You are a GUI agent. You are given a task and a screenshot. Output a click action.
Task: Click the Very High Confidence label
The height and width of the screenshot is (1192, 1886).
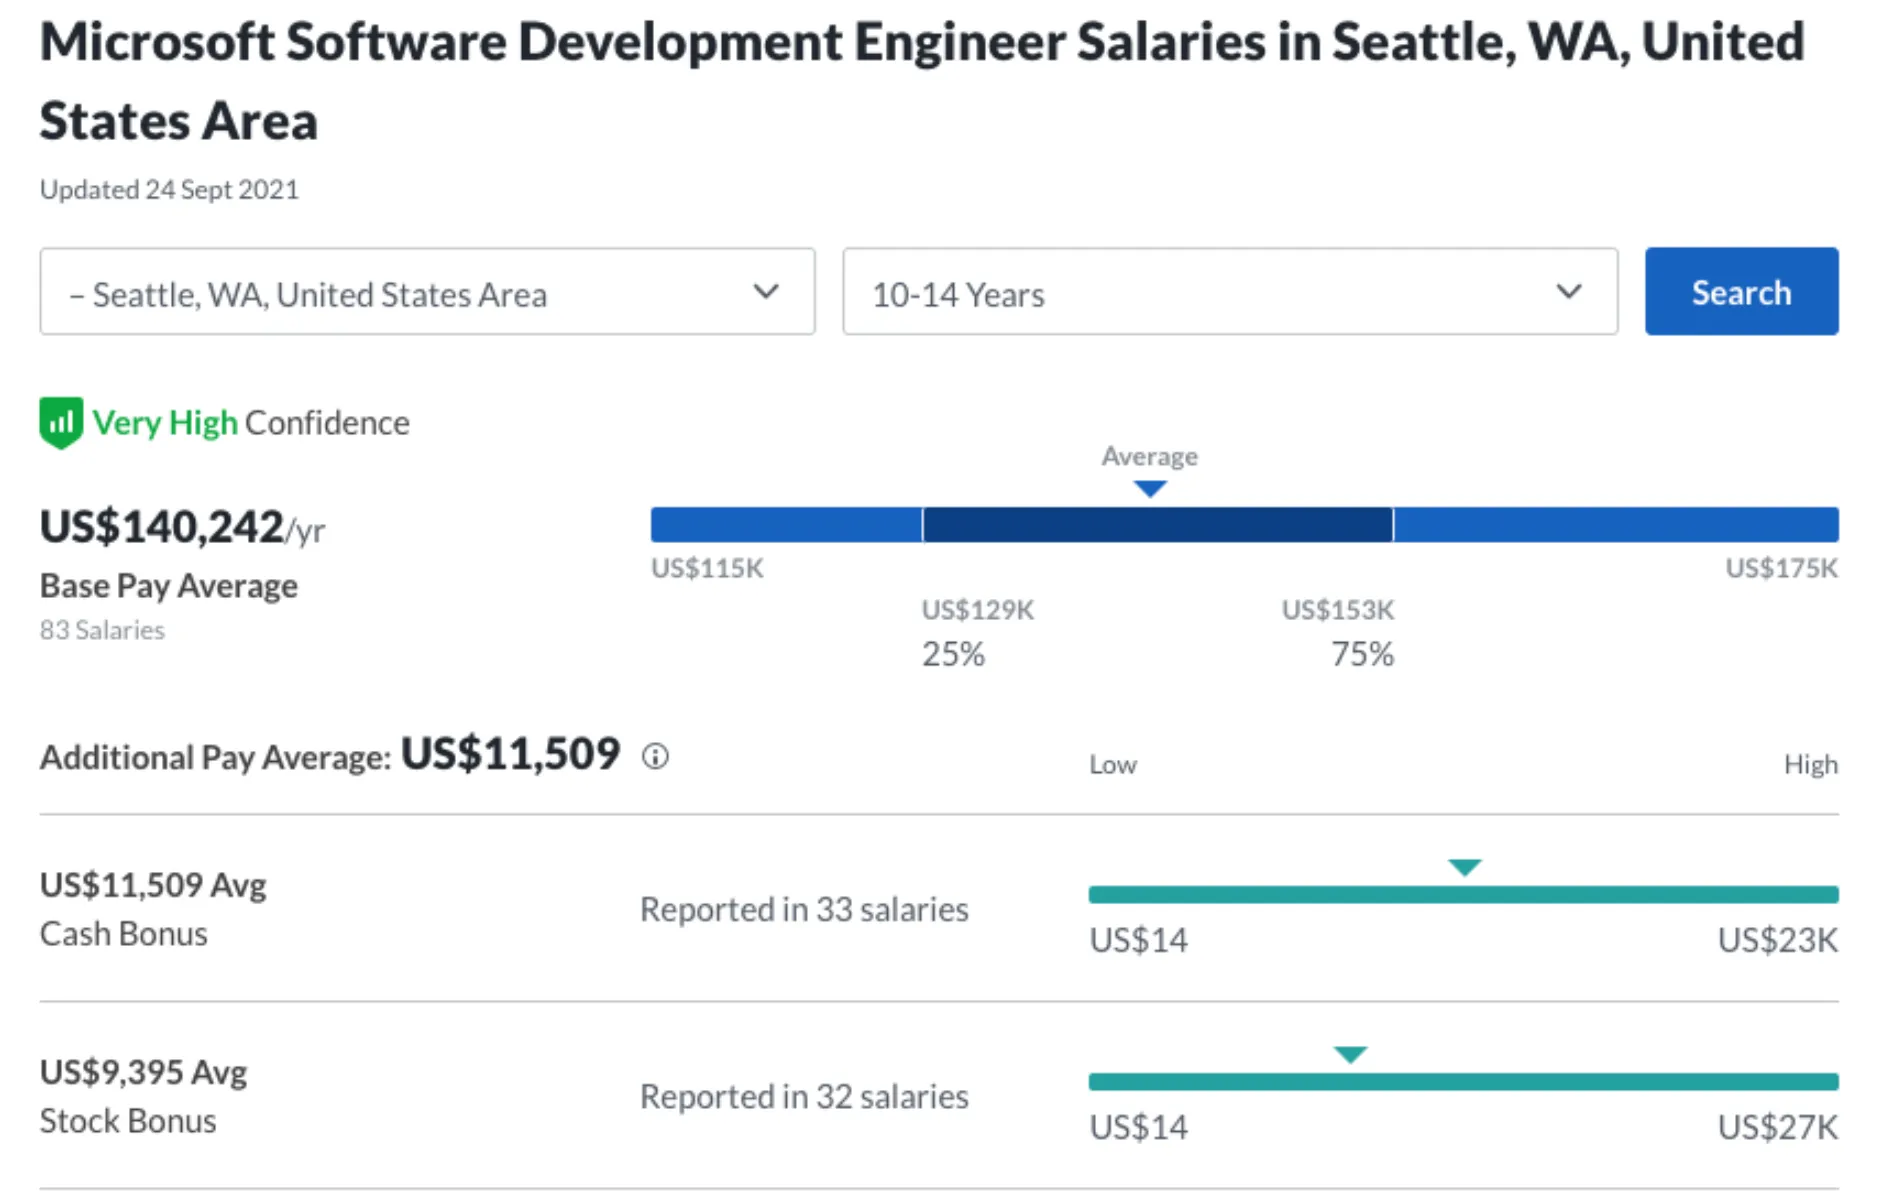tap(251, 423)
